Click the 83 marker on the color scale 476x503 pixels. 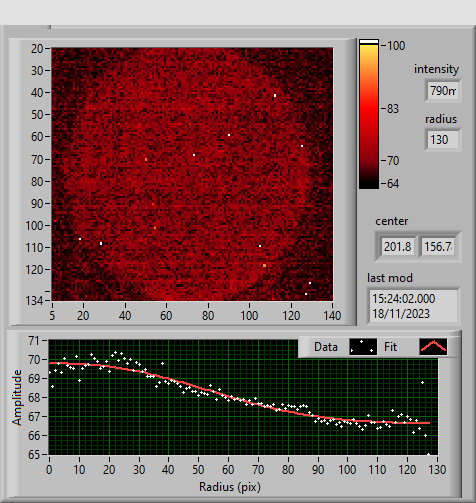393,109
